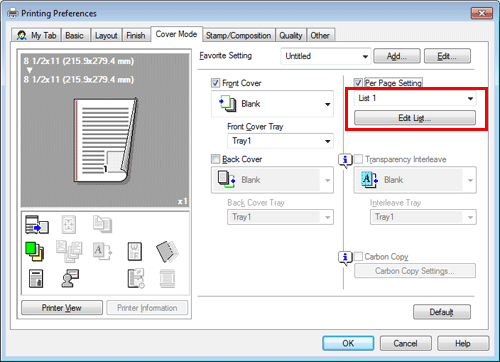Switch to the Stamp/Composition tab
This screenshot has width=500, height=362.
coord(238,35)
